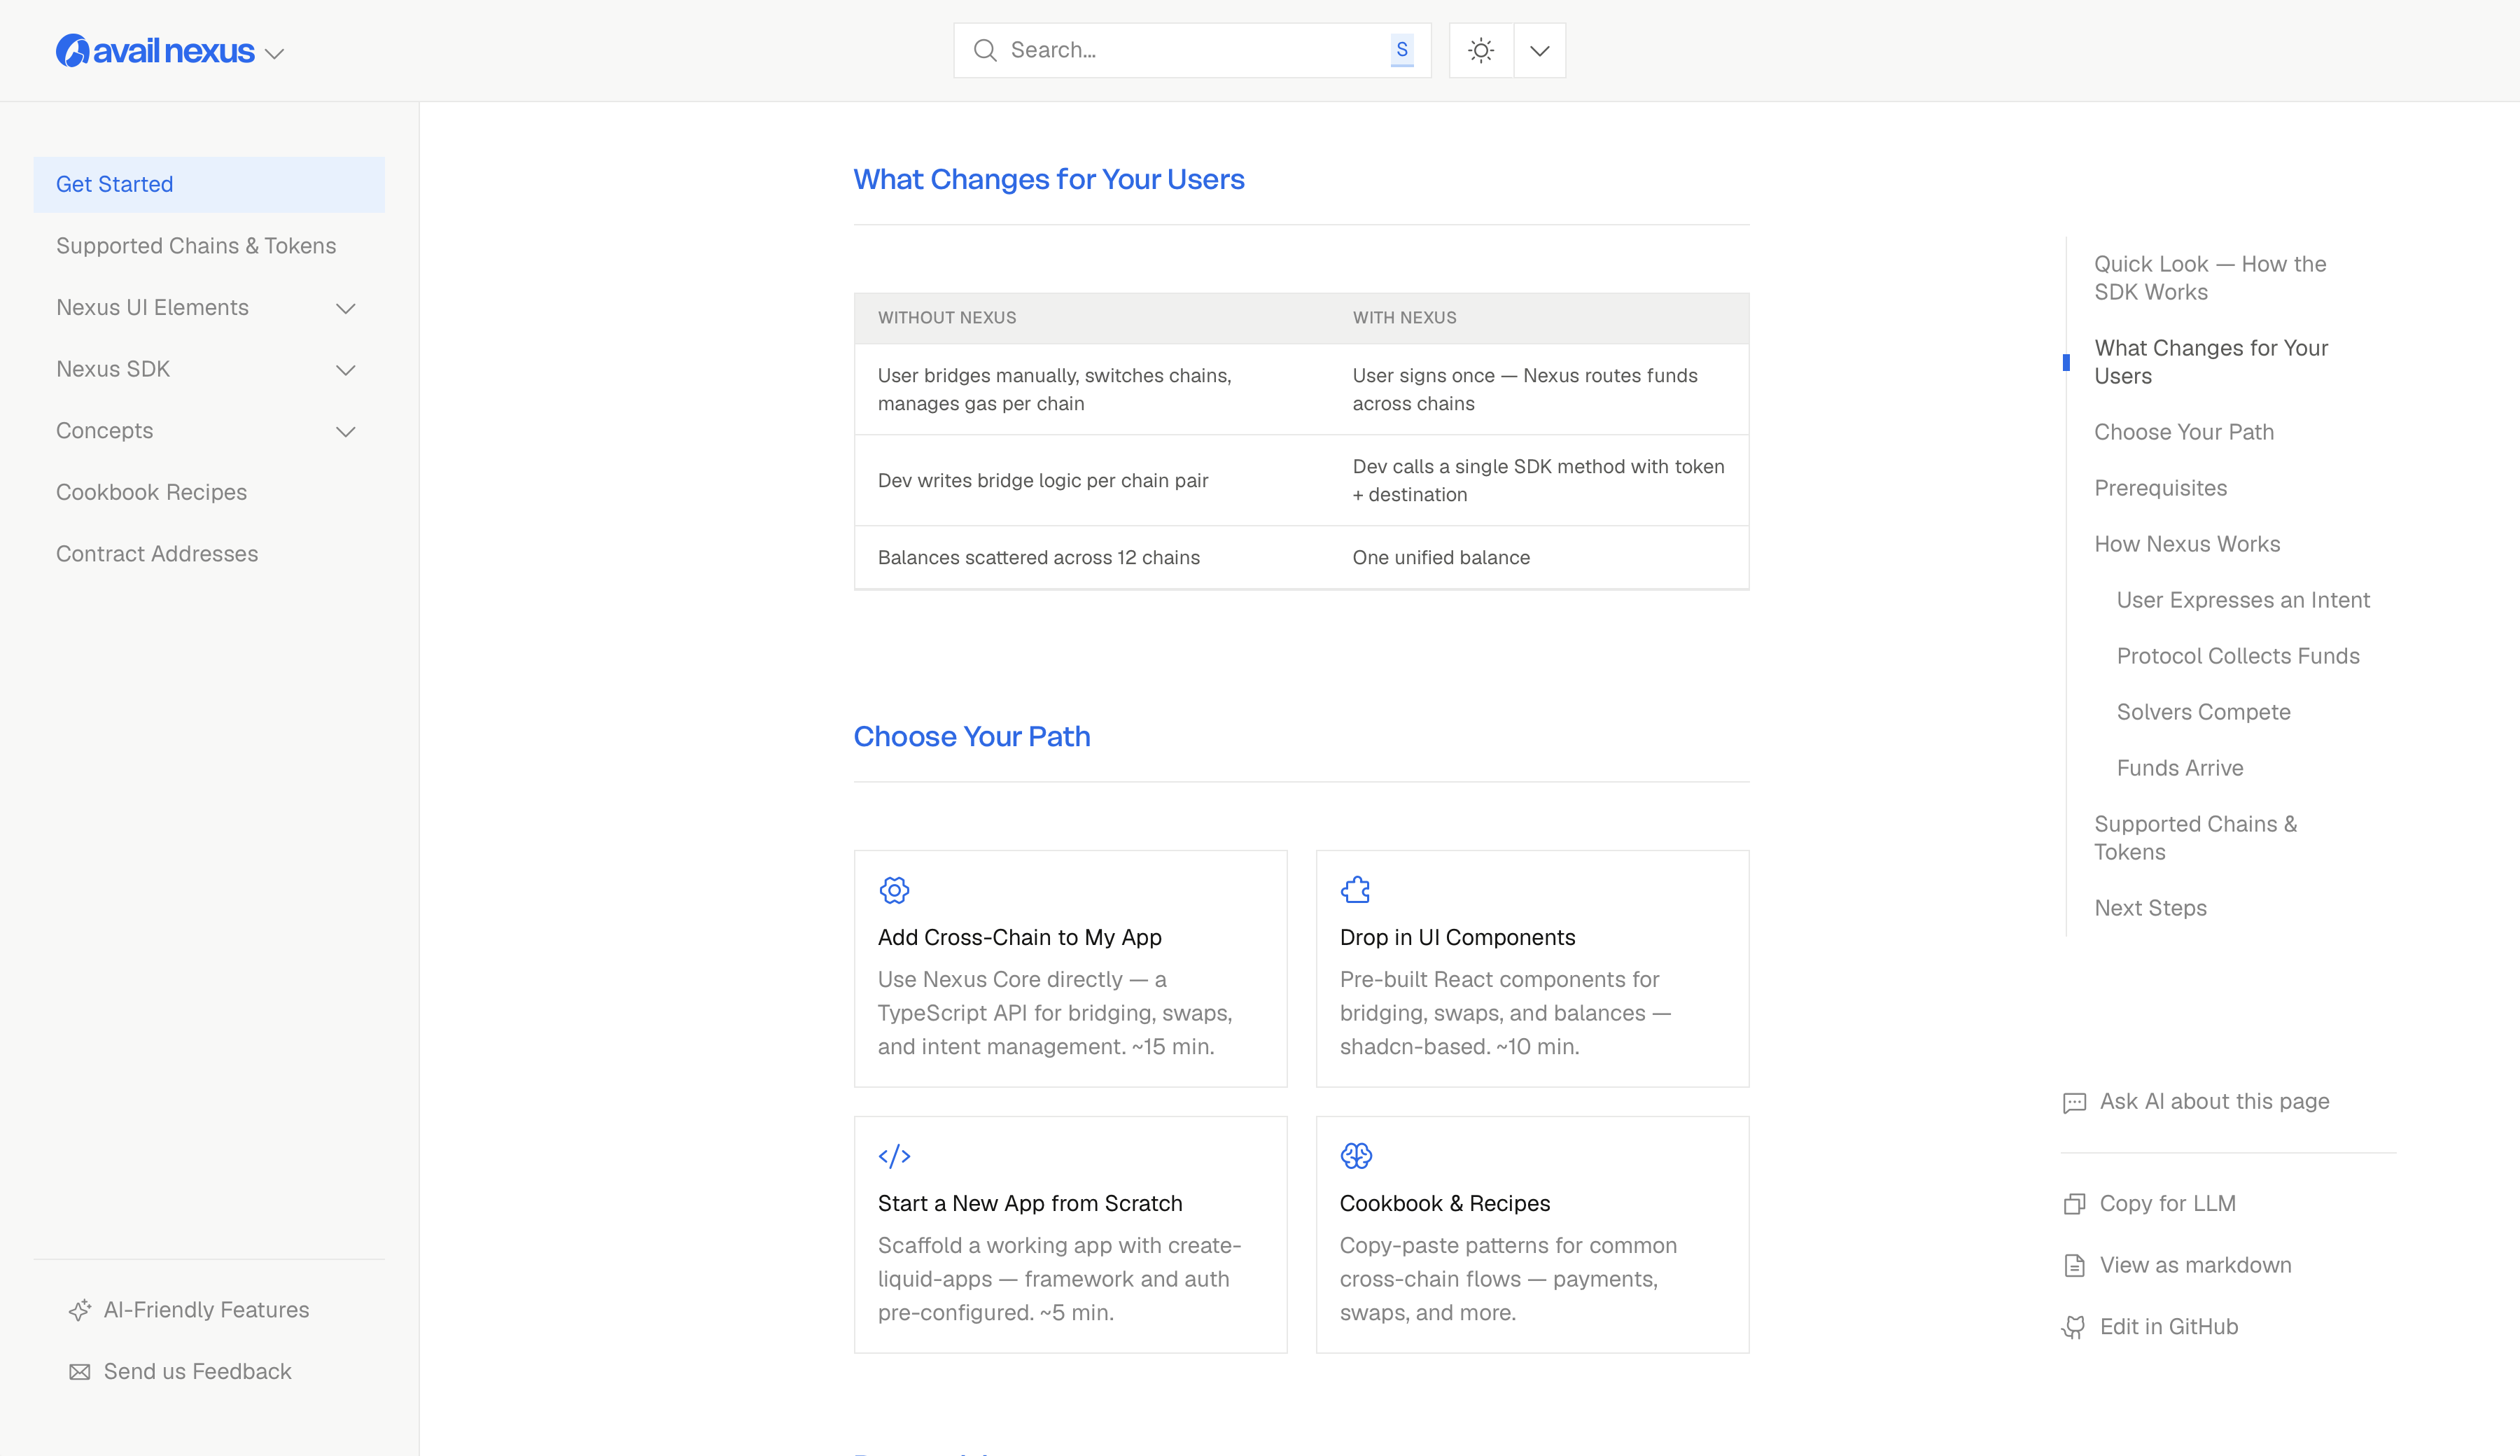Click the cell 'Dev calls a single SDK method'

pyautogui.click(x=1538, y=480)
